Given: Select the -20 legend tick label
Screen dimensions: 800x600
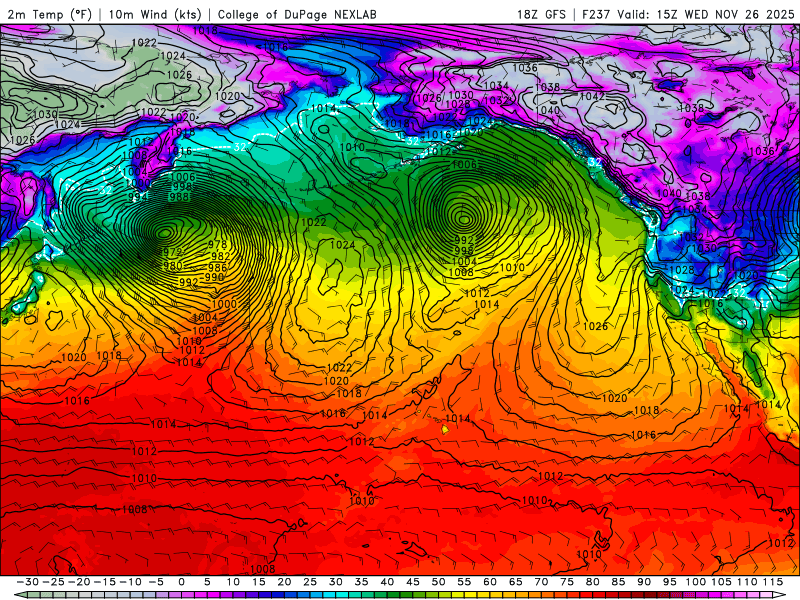Looking at the screenshot, I should pyautogui.click(x=79, y=582).
